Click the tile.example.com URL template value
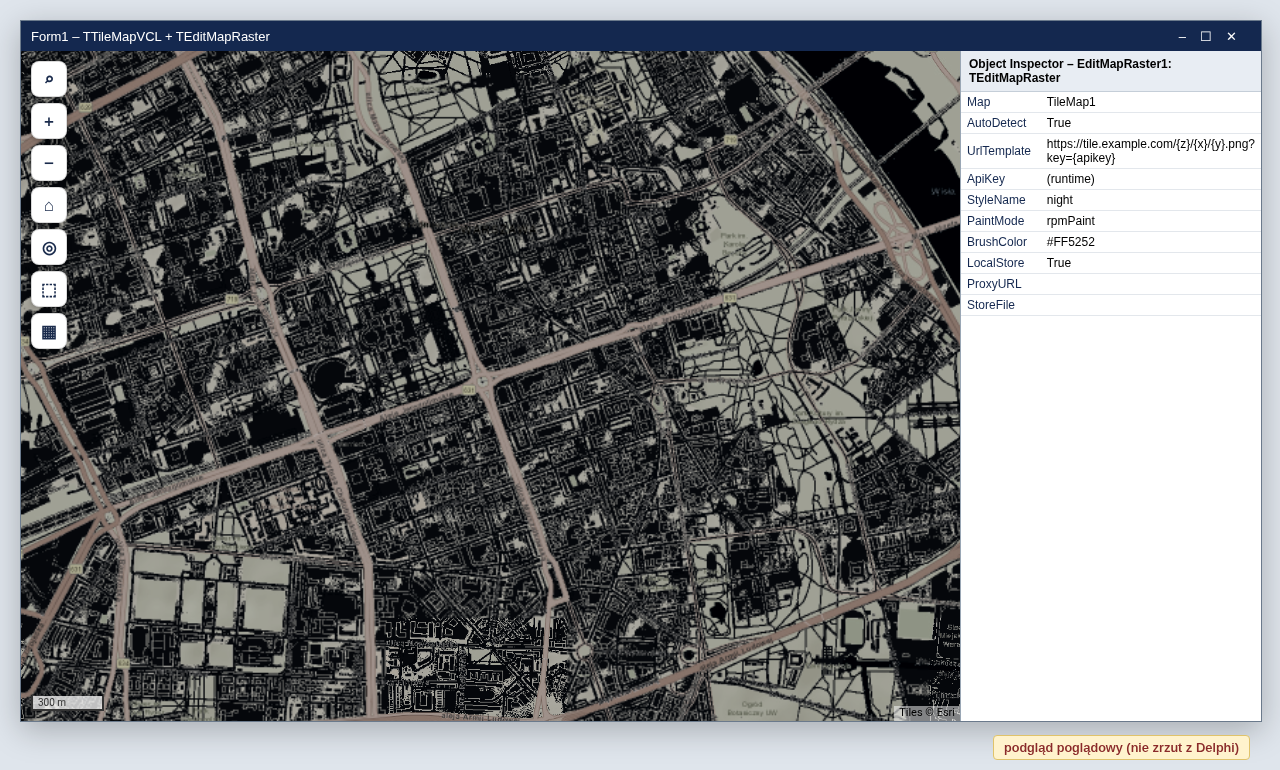1280x770 pixels. point(1150,151)
